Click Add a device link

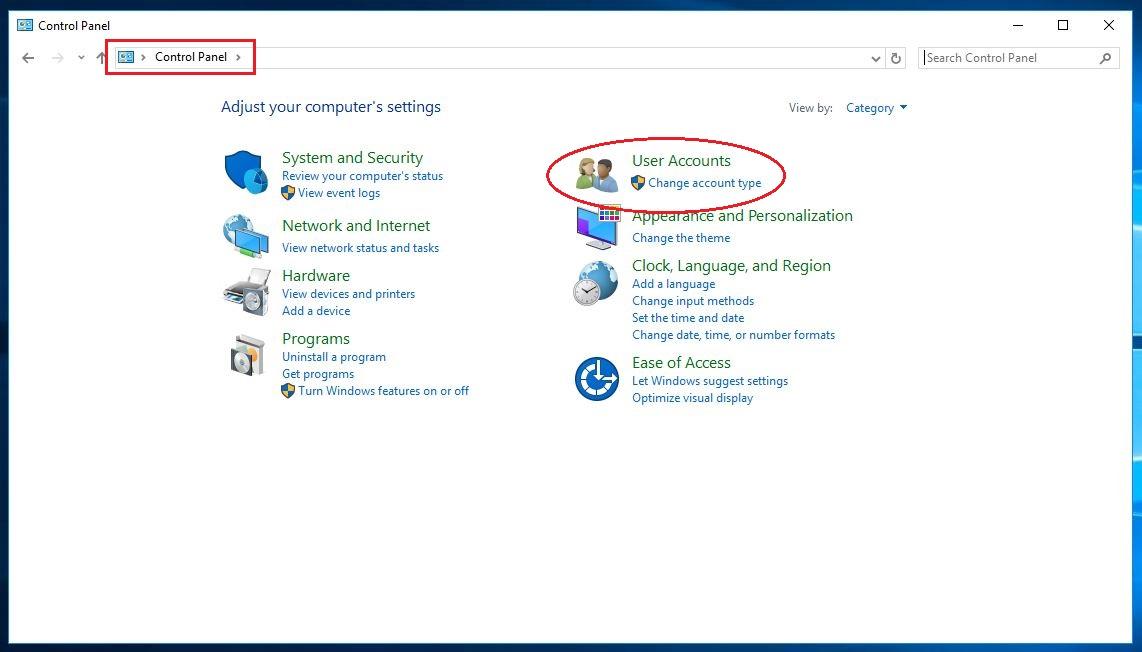[316, 310]
